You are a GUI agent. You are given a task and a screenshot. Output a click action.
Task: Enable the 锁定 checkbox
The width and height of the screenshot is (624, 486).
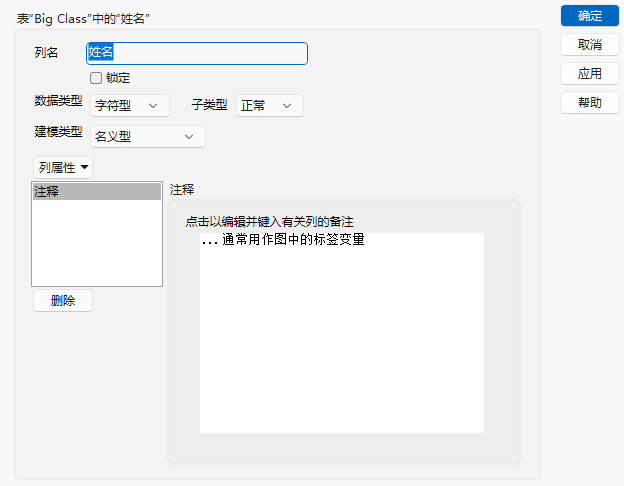pyautogui.click(x=96, y=78)
